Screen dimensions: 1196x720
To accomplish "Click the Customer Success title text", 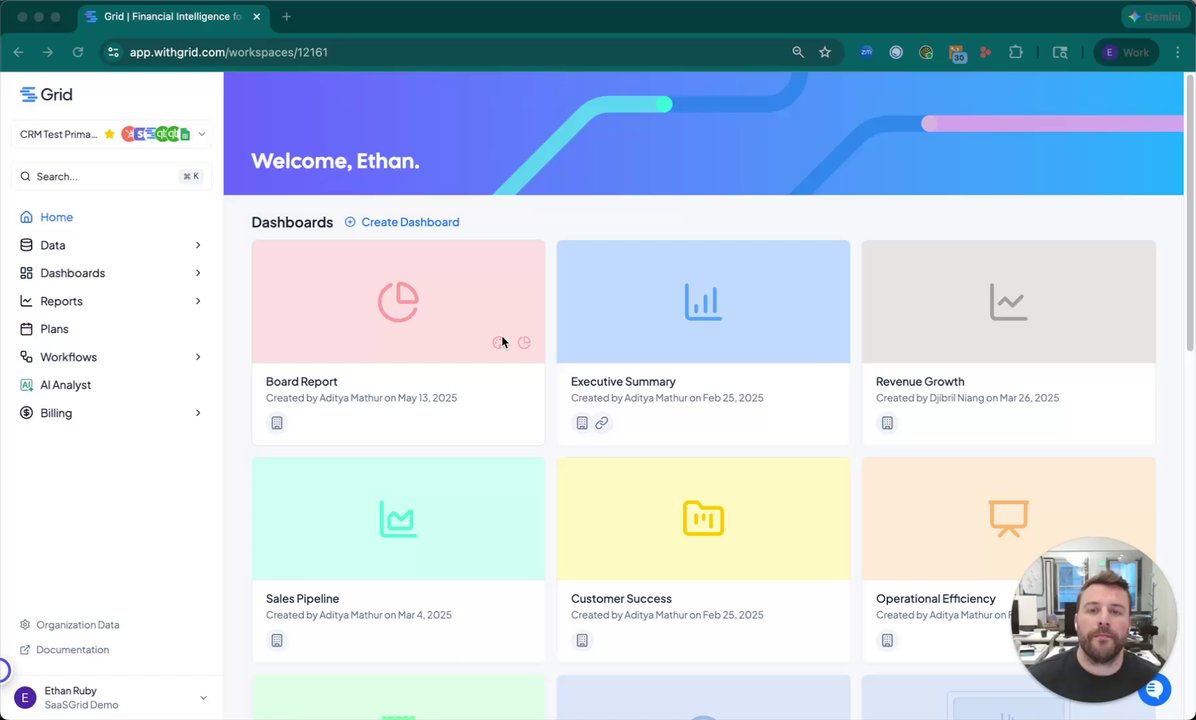I will pyautogui.click(x=621, y=599).
